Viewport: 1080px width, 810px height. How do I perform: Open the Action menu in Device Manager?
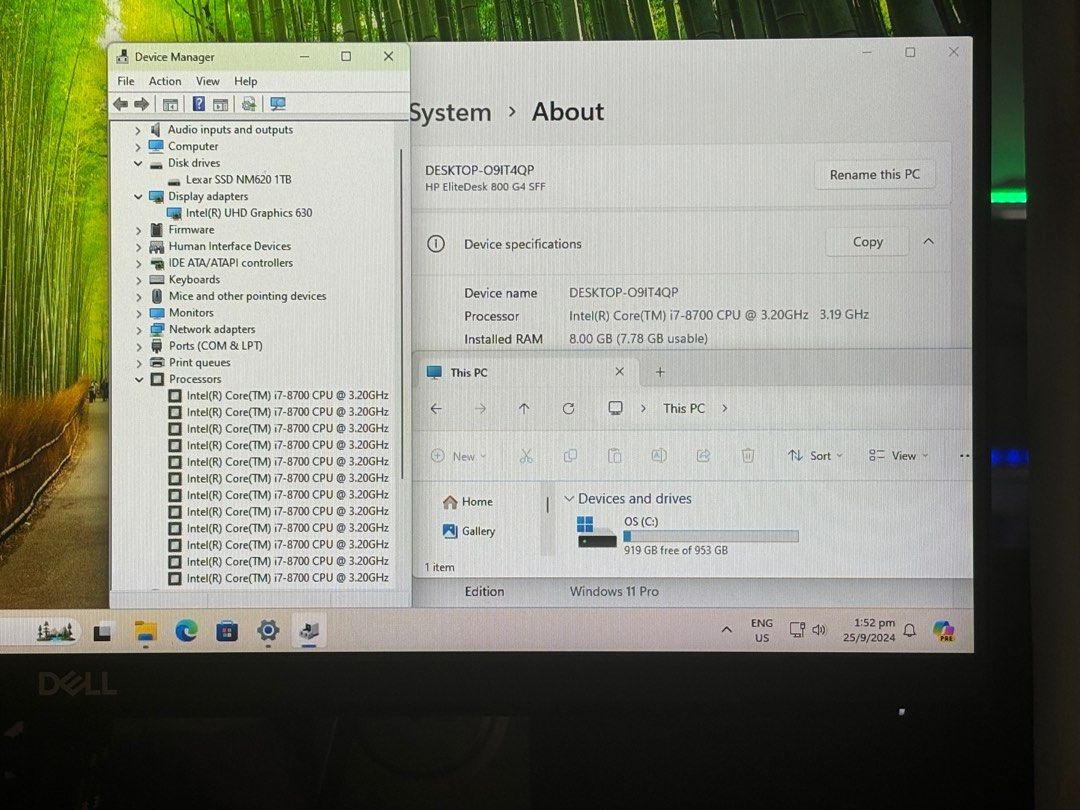click(165, 81)
